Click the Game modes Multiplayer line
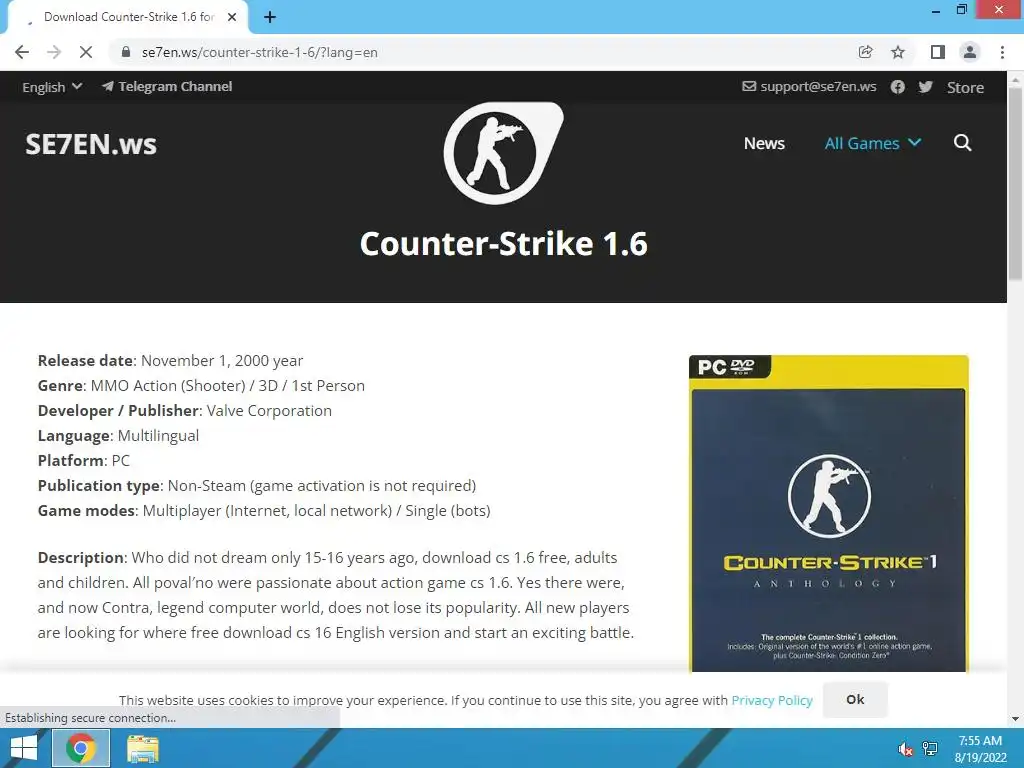1024x768 pixels. pos(264,511)
